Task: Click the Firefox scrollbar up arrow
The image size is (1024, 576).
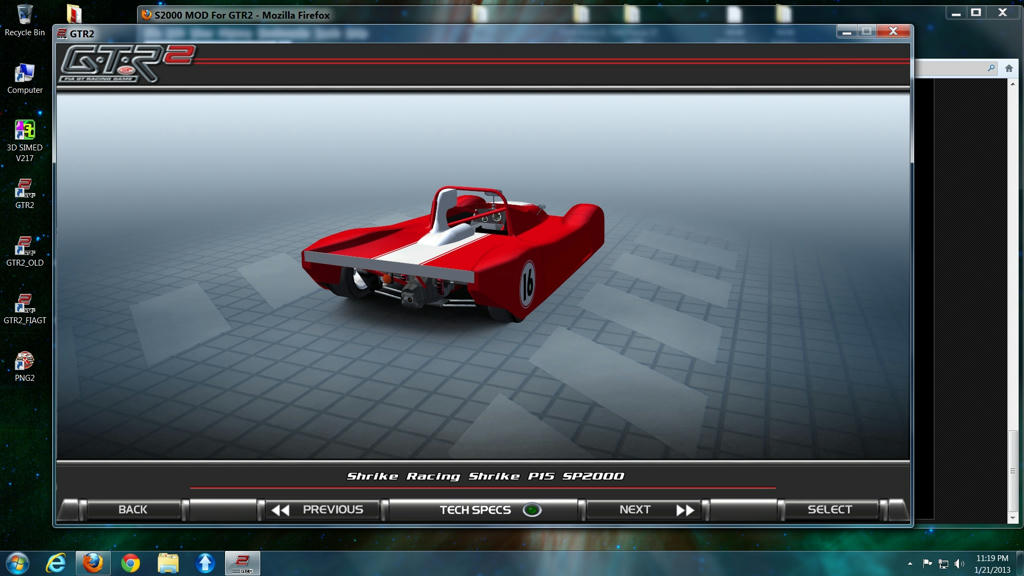Action: pyautogui.click(x=1013, y=83)
